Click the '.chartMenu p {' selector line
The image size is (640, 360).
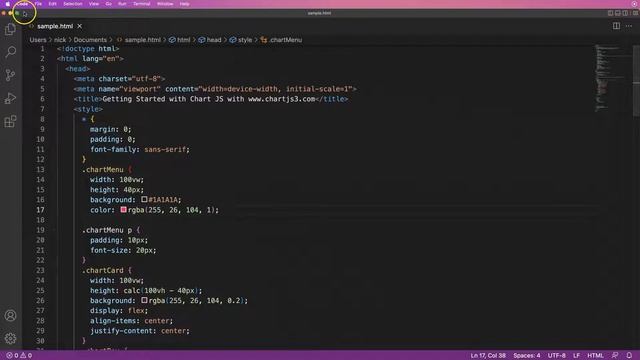pos(111,230)
